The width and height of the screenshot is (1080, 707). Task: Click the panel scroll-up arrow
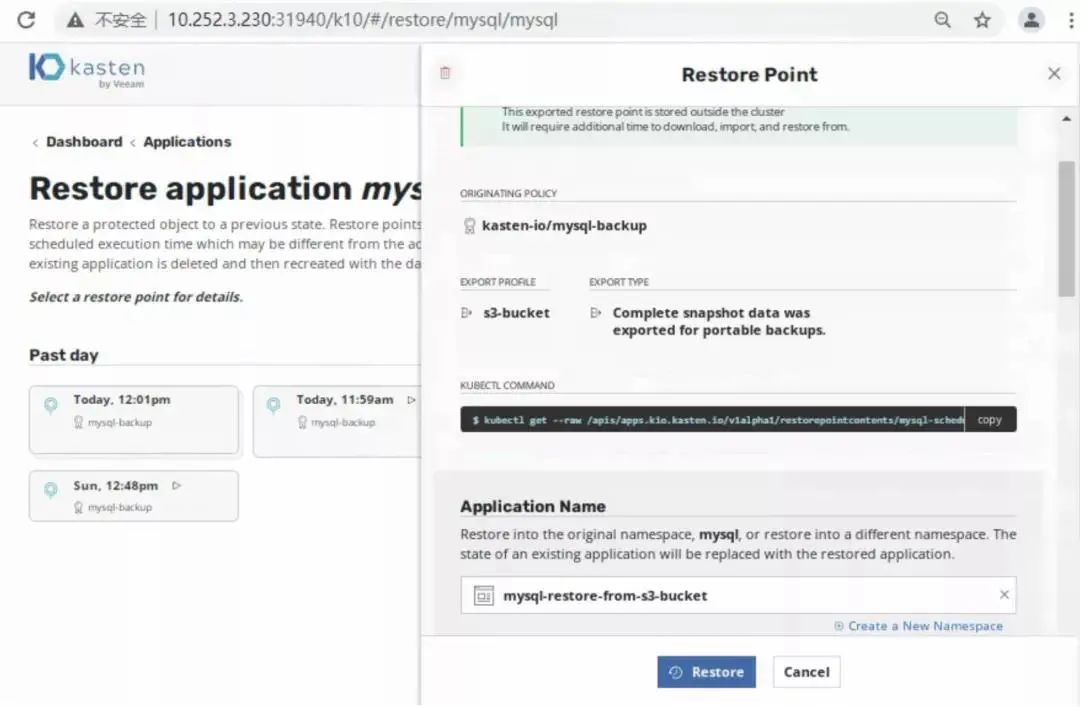coord(1067,119)
